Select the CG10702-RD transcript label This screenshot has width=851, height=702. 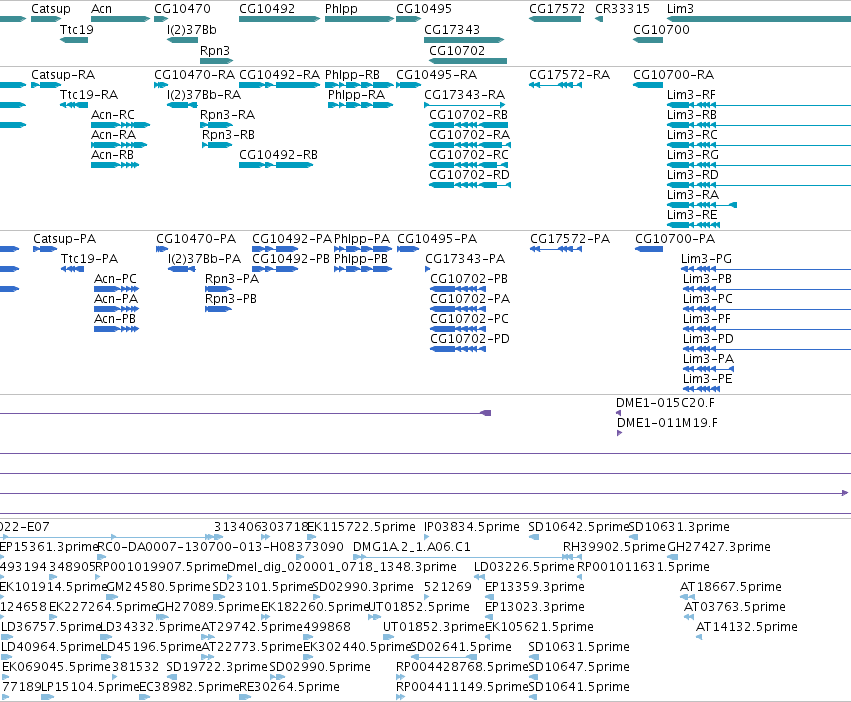pos(469,175)
